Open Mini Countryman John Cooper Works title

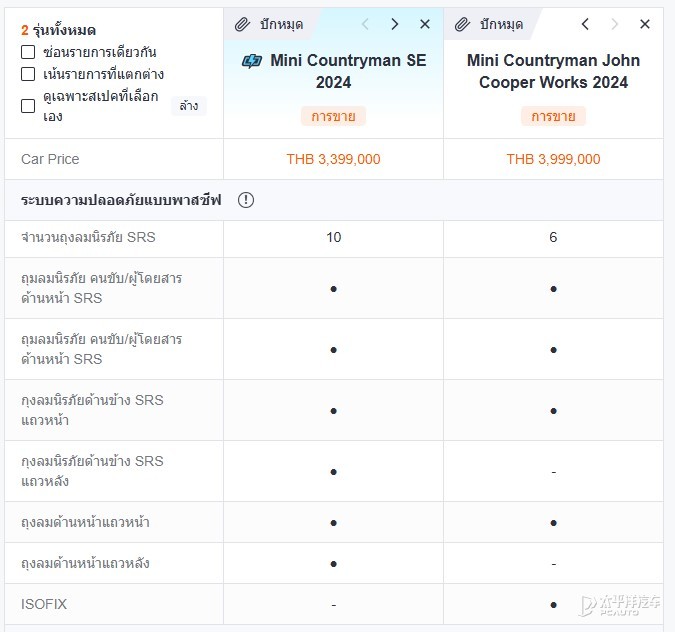(x=553, y=71)
